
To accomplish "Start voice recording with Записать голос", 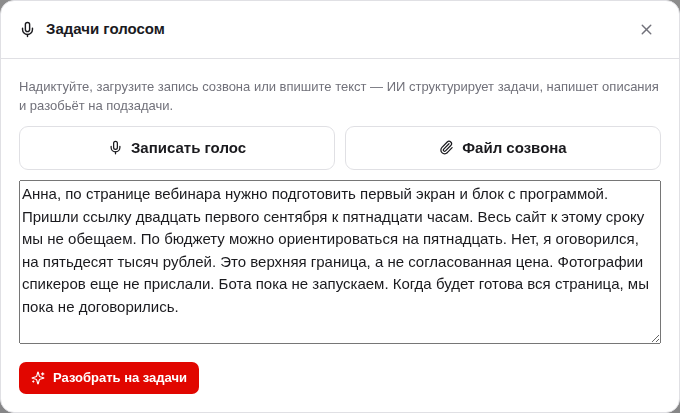I will (x=177, y=148).
